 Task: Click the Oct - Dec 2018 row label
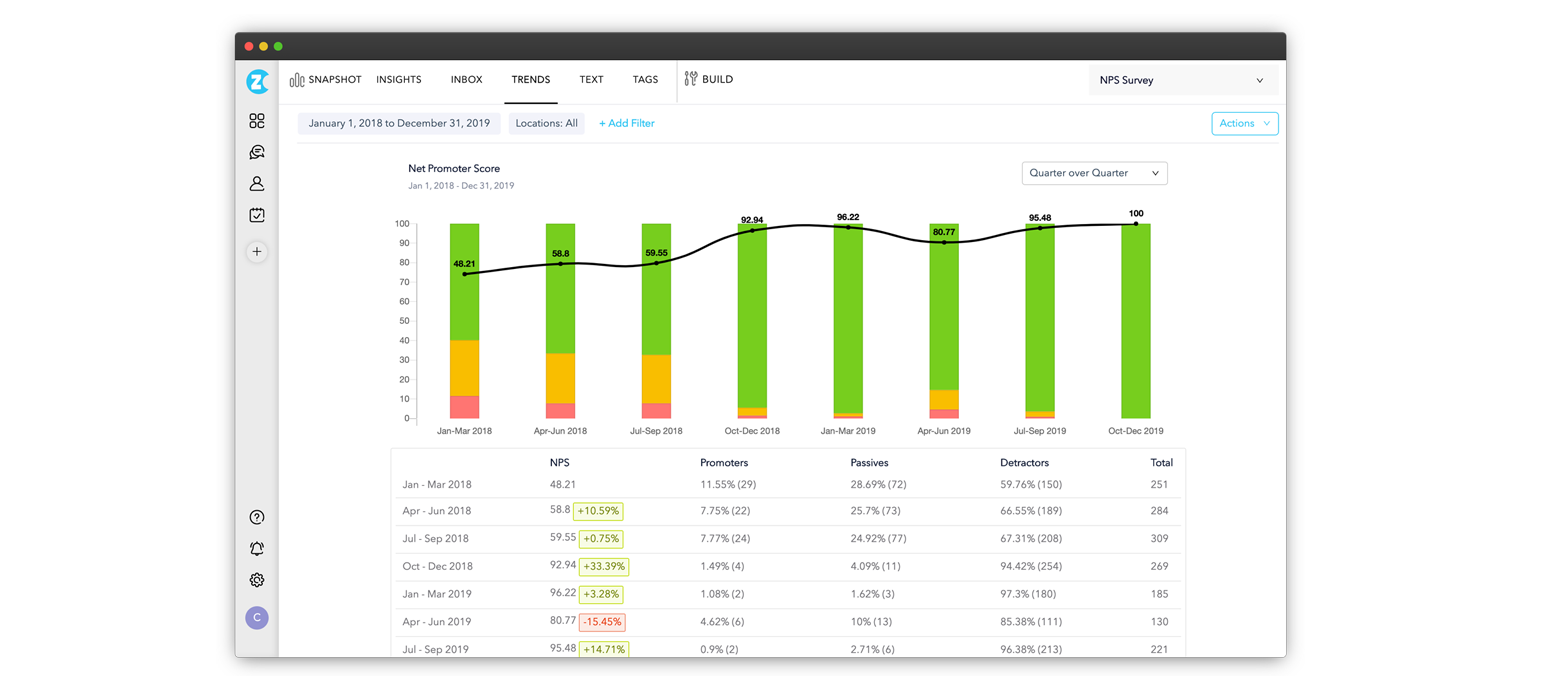436,566
